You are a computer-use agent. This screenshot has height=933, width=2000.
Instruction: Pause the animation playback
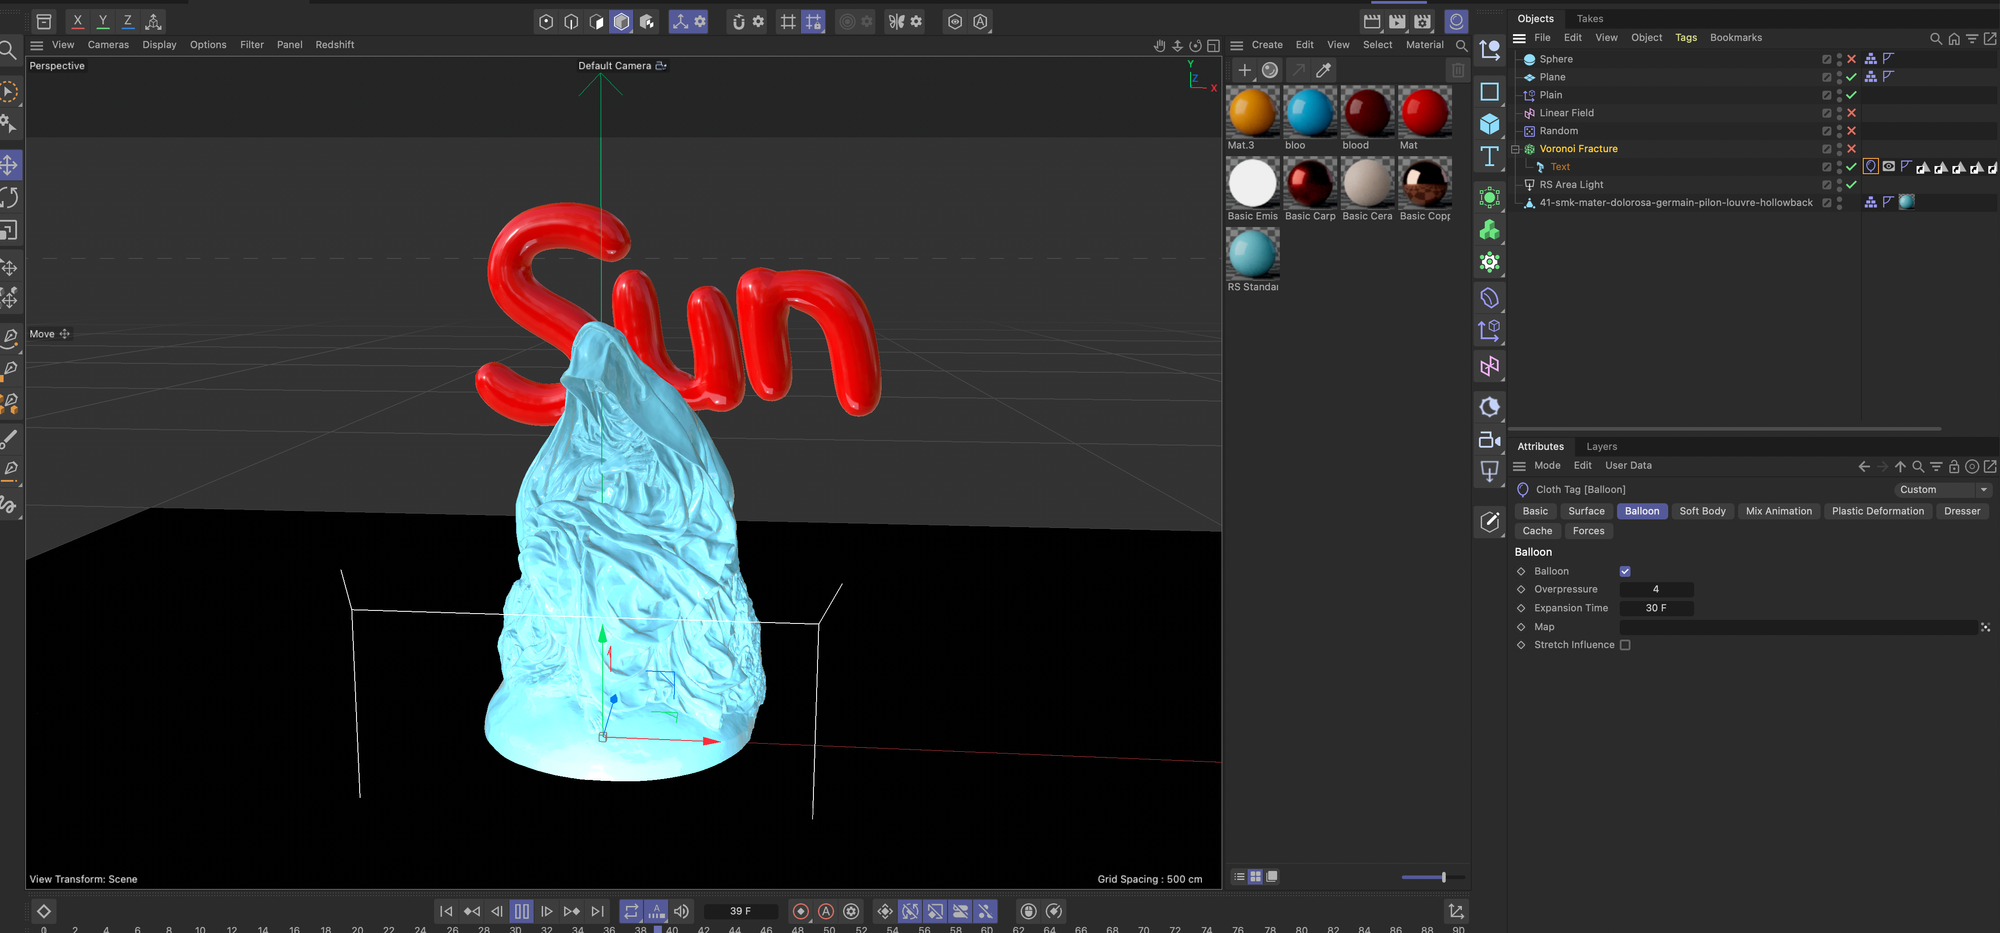click(521, 911)
